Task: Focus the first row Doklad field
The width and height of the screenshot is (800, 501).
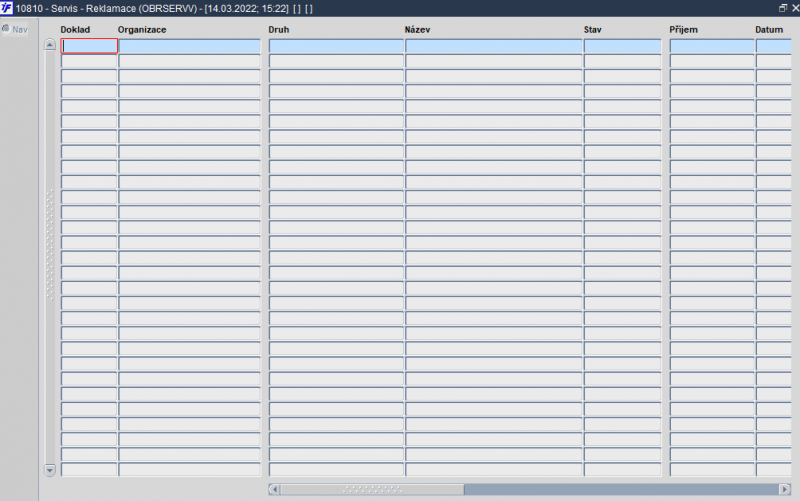Action: pos(89,46)
